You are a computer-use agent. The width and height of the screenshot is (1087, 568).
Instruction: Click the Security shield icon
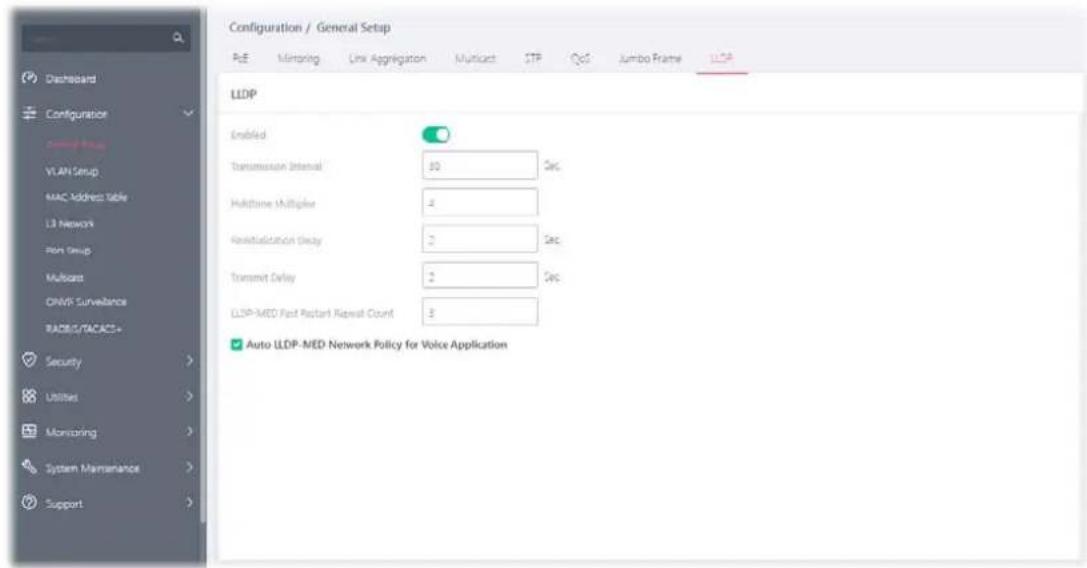[x=29, y=361]
